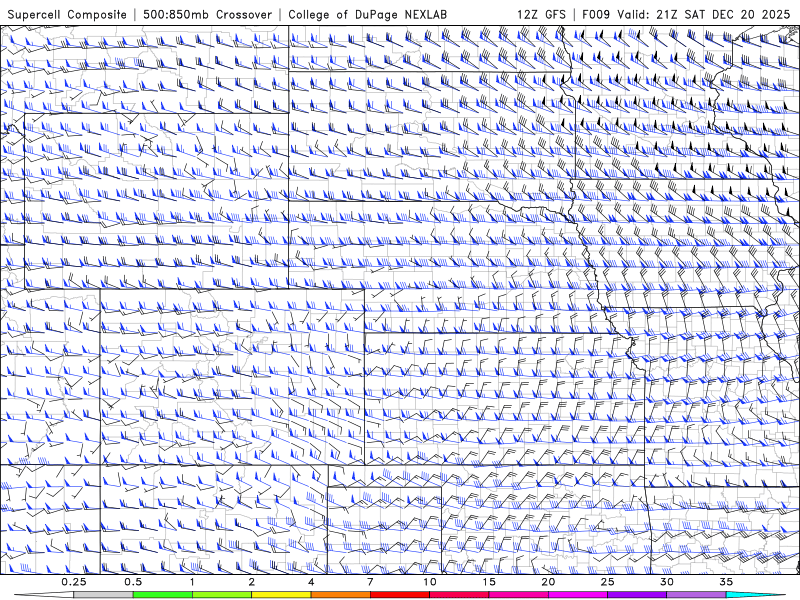Image resolution: width=800 pixels, height=600 pixels.
Task: Pick the bright green color bar segment
Action: pos(163,595)
